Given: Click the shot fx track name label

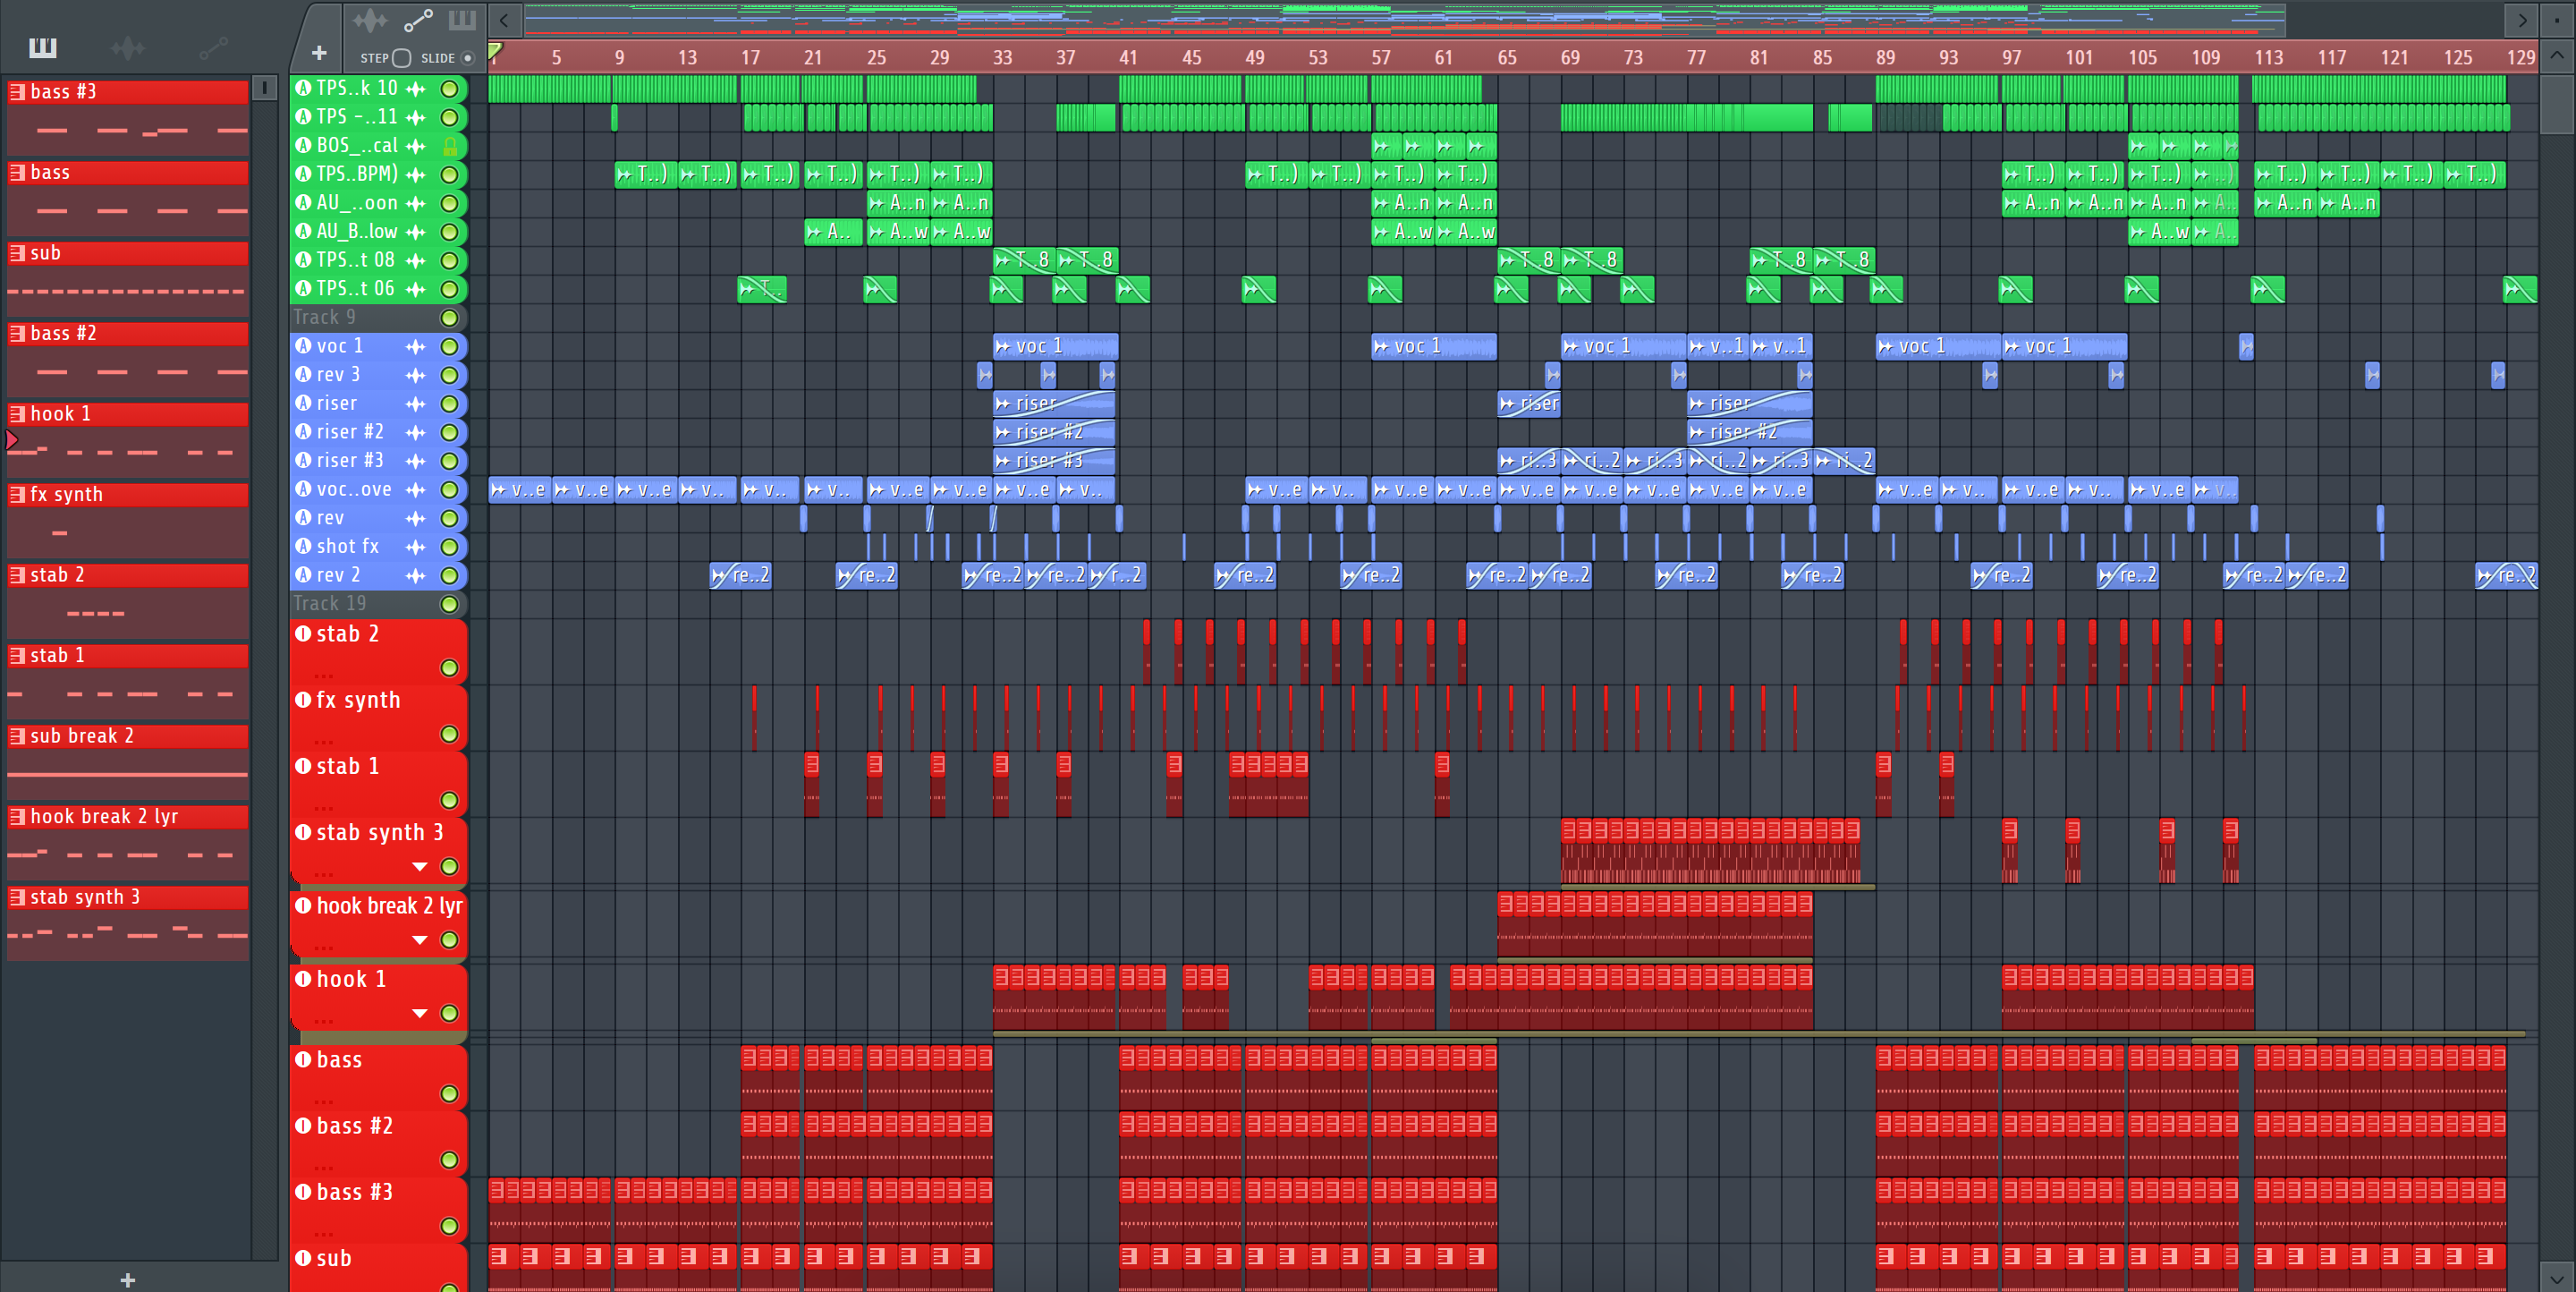Looking at the screenshot, I should (x=348, y=547).
